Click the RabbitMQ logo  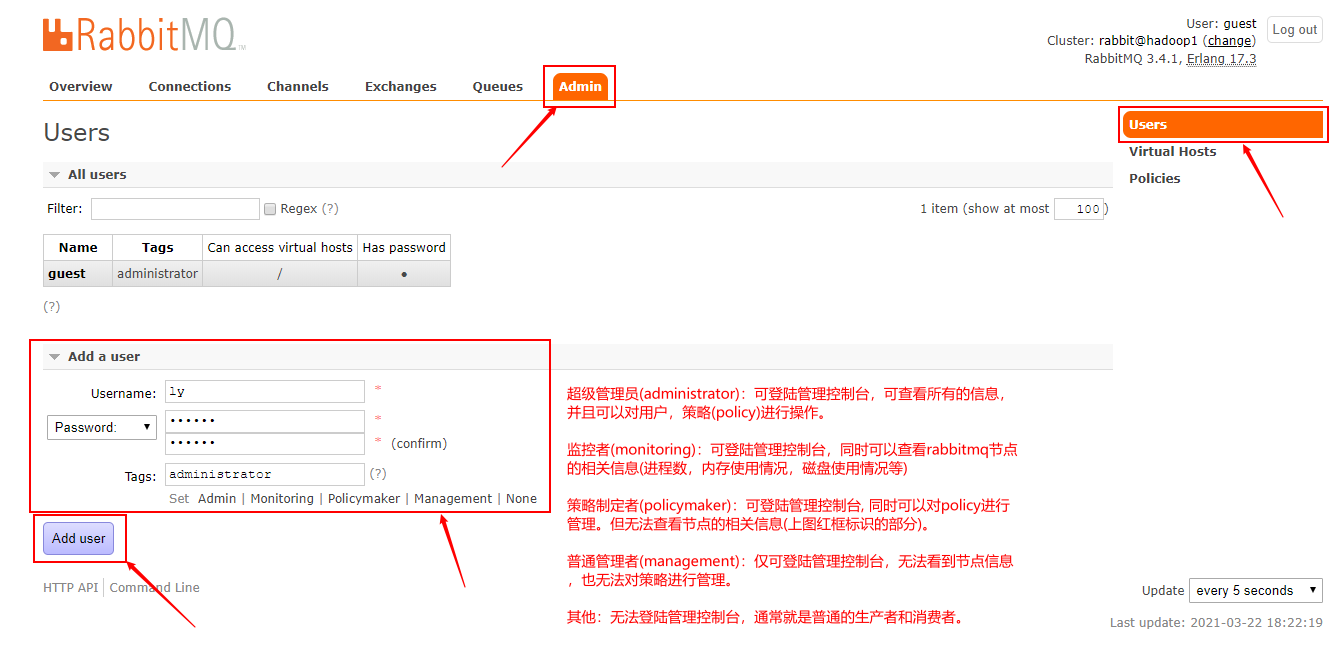pos(144,34)
